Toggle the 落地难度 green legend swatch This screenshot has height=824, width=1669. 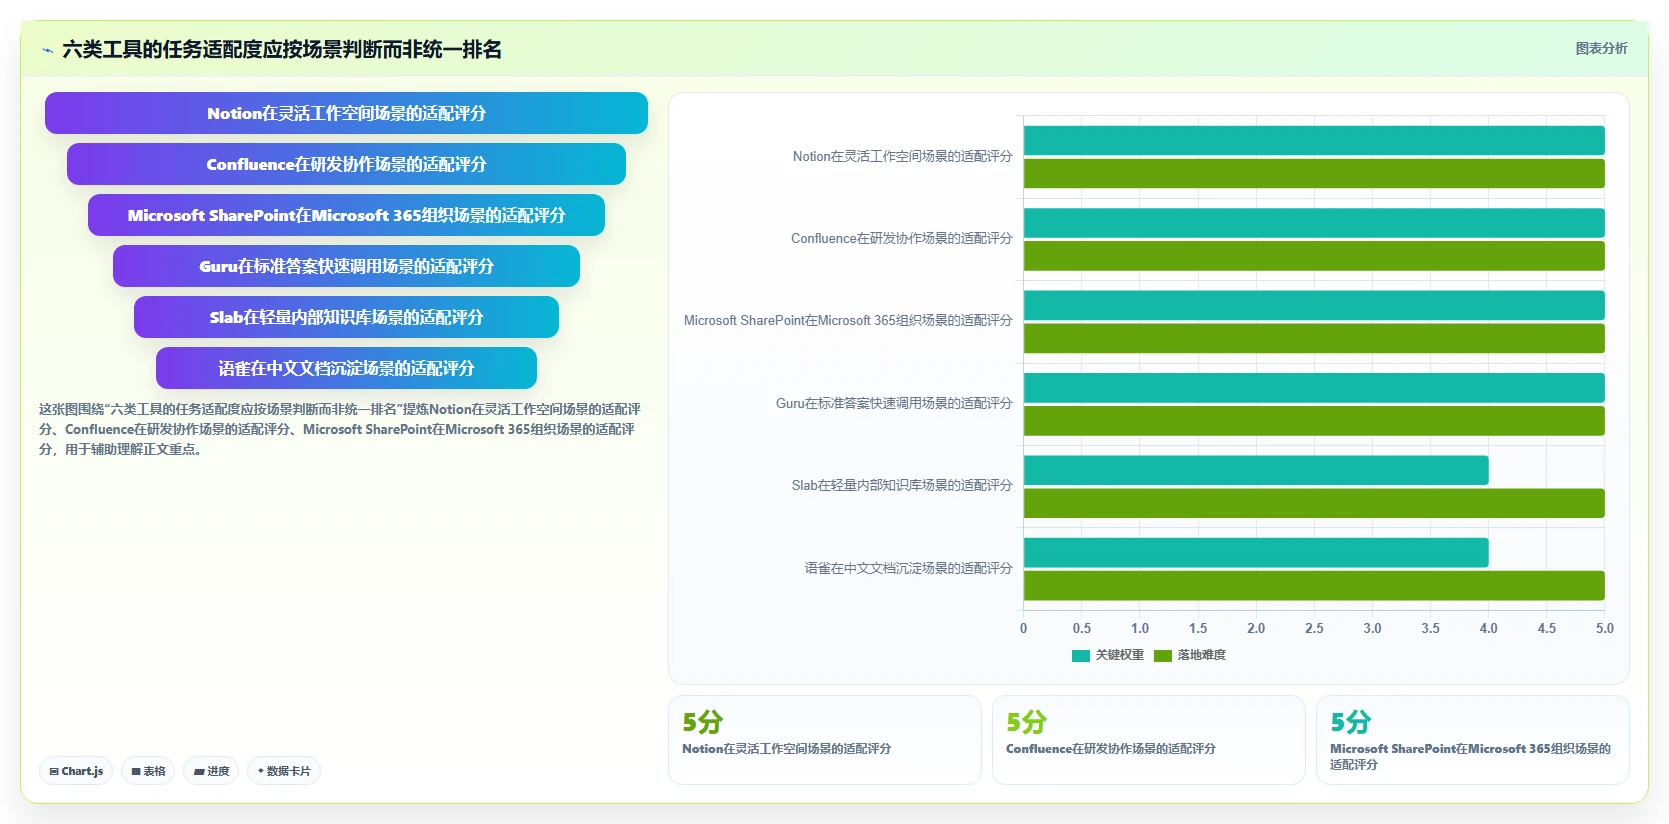click(1162, 656)
